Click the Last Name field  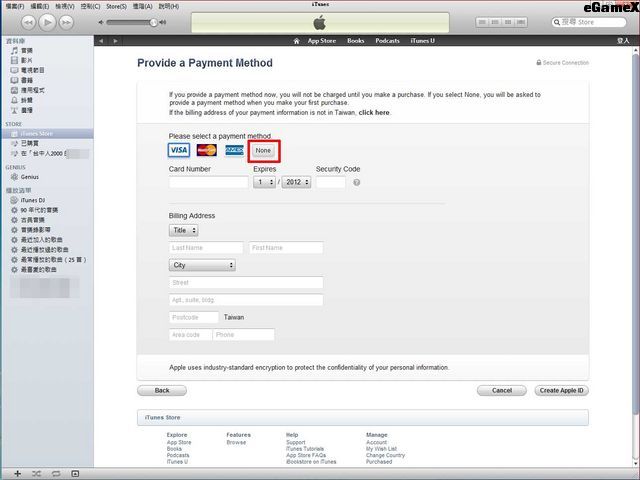click(x=206, y=248)
